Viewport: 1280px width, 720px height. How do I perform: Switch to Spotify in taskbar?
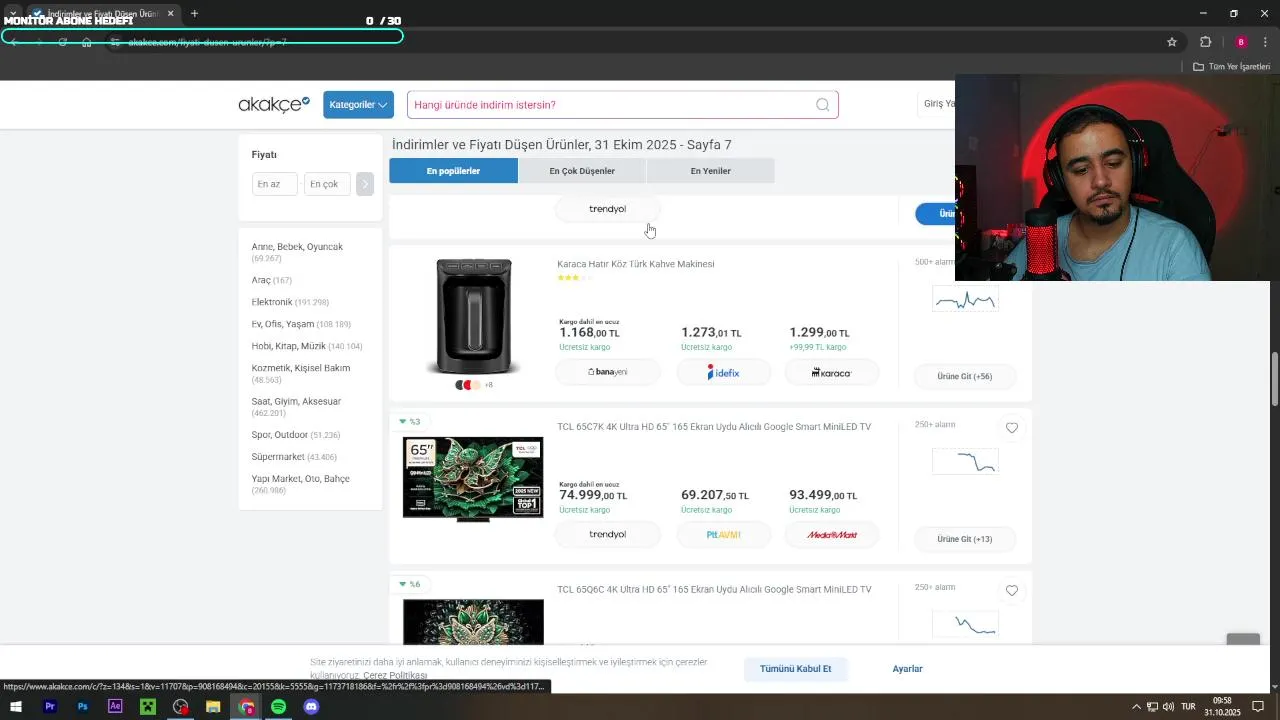pyautogui.click(x=278, y=707)
